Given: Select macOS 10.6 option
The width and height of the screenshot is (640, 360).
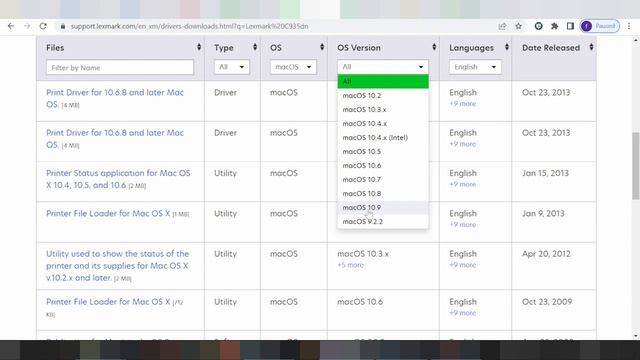Looking at the screenshot, I should [x=383, y=165].
